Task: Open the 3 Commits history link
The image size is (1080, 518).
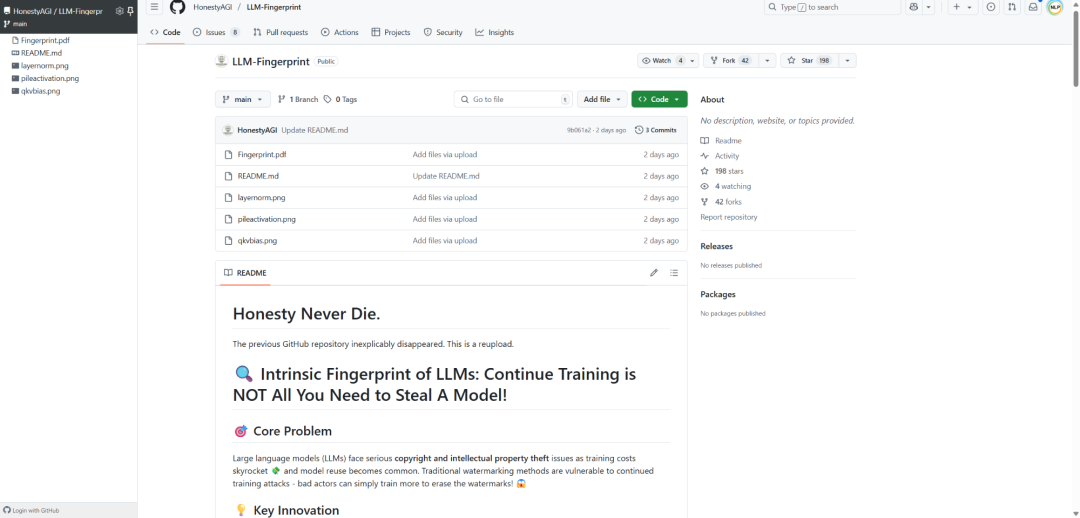Action: [x=656, y=130]
